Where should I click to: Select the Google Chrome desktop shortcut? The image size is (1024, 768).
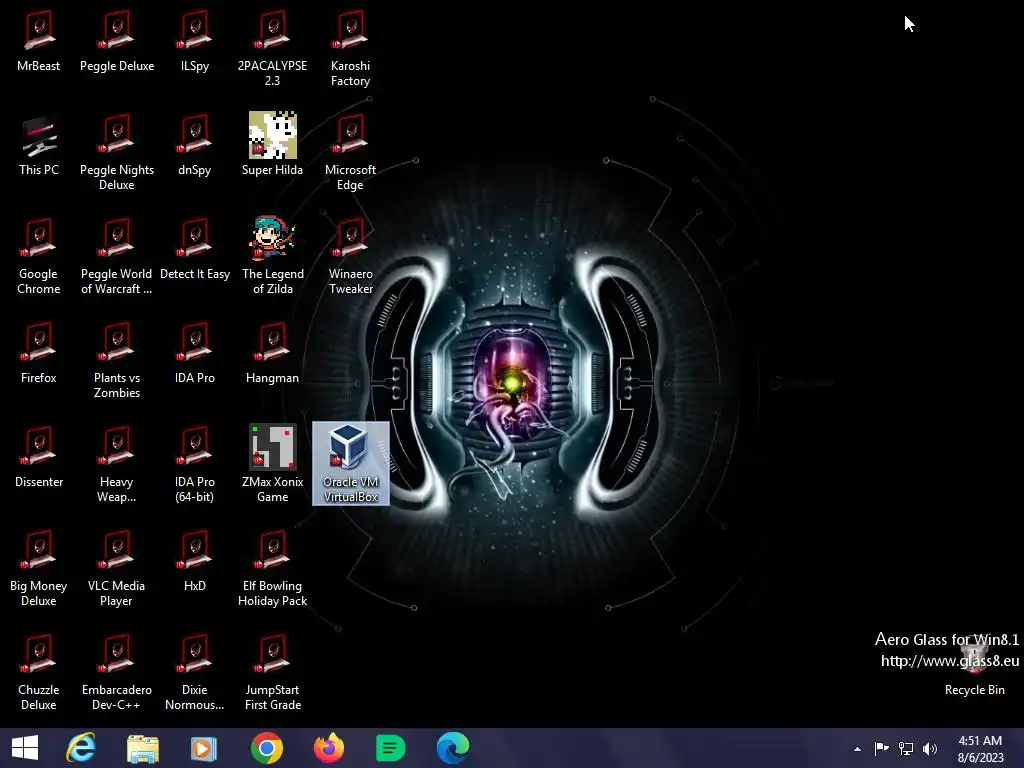pyautogui.click(x=39, y=256)
